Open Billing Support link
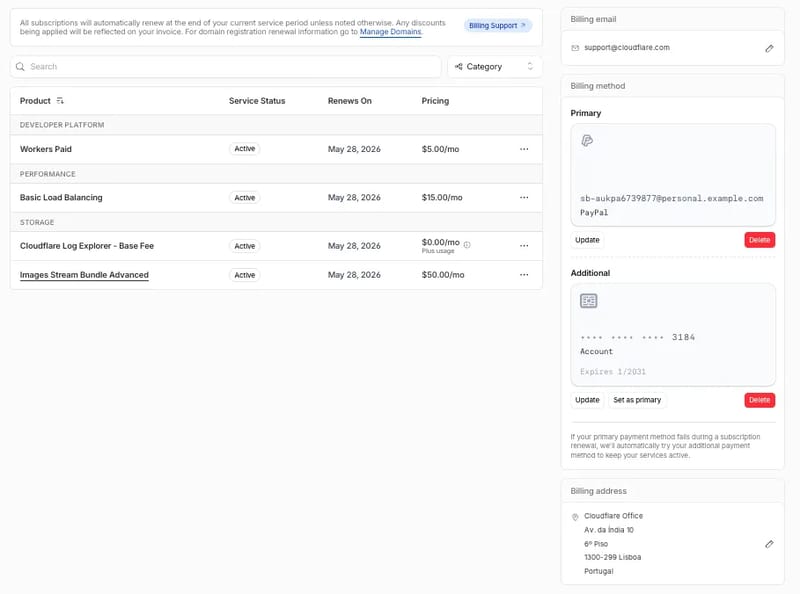Image resolution: width=800 pixels, height=594 pixels. coord(497,26)
